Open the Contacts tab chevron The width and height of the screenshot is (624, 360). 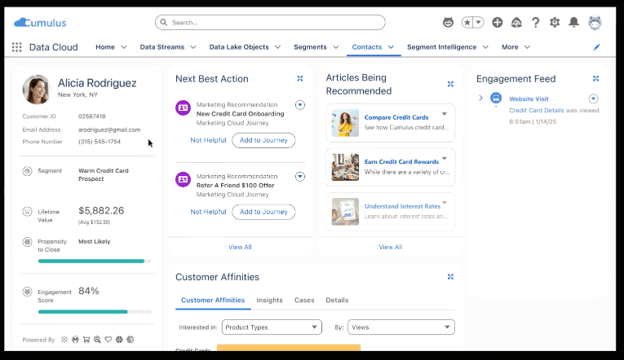pos(391,47)
